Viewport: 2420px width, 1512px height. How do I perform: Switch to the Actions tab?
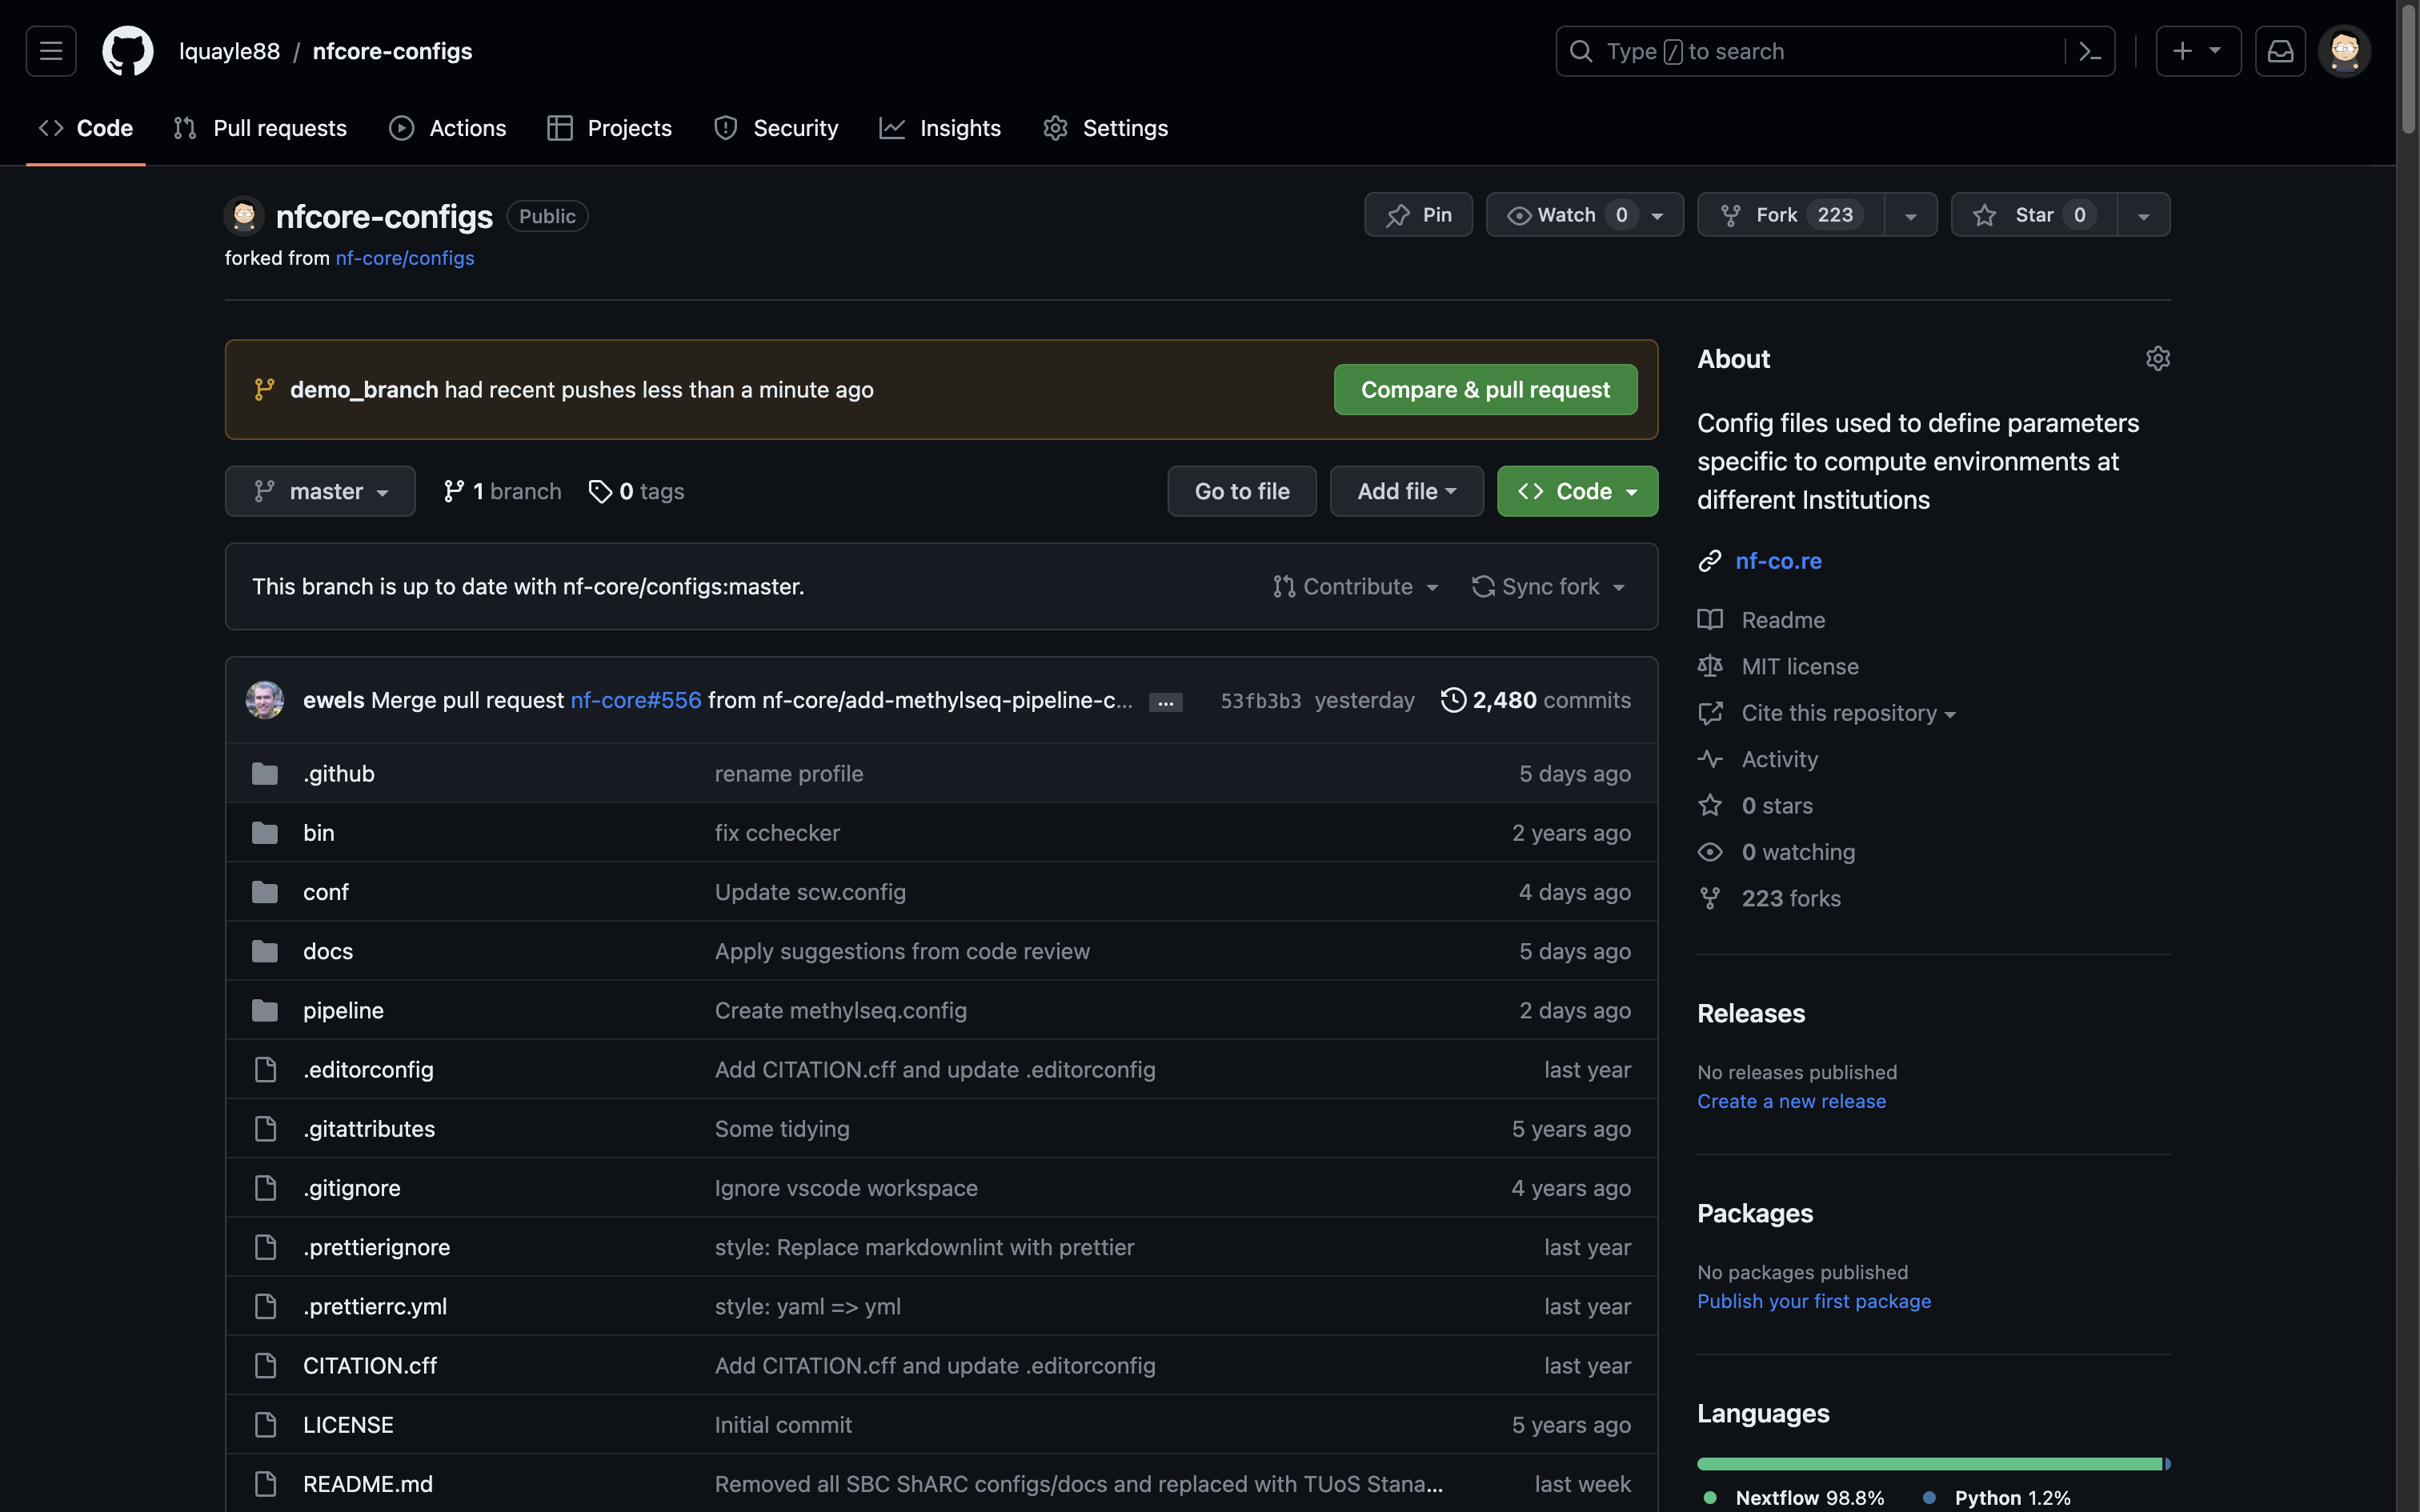(x=448, y=128)
